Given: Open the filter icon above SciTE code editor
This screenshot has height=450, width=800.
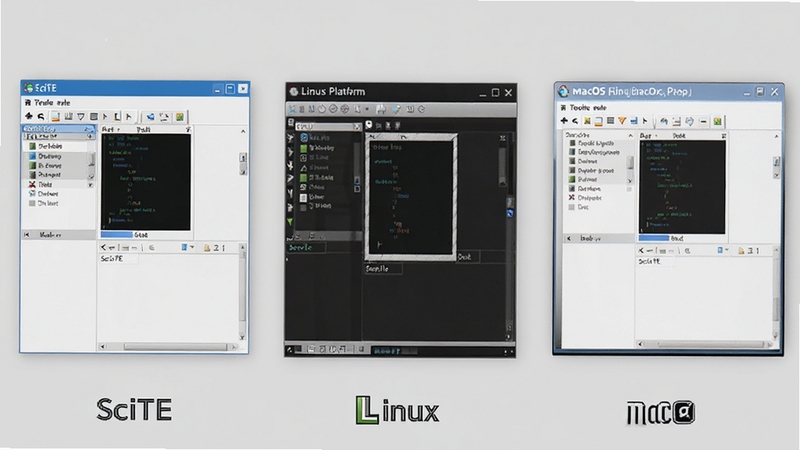Looking at the screenshot, I should (x=188, y=130).
